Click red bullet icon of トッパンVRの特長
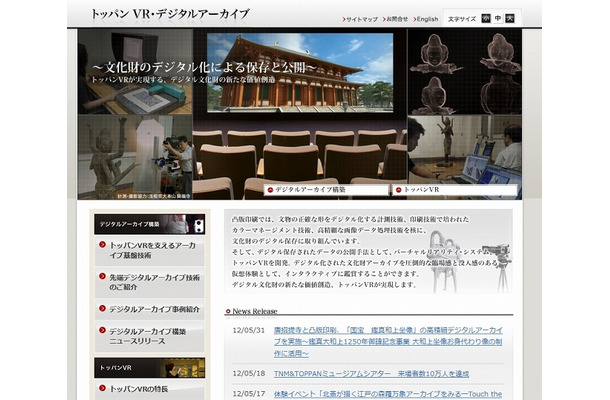 (x=102, y=388)
